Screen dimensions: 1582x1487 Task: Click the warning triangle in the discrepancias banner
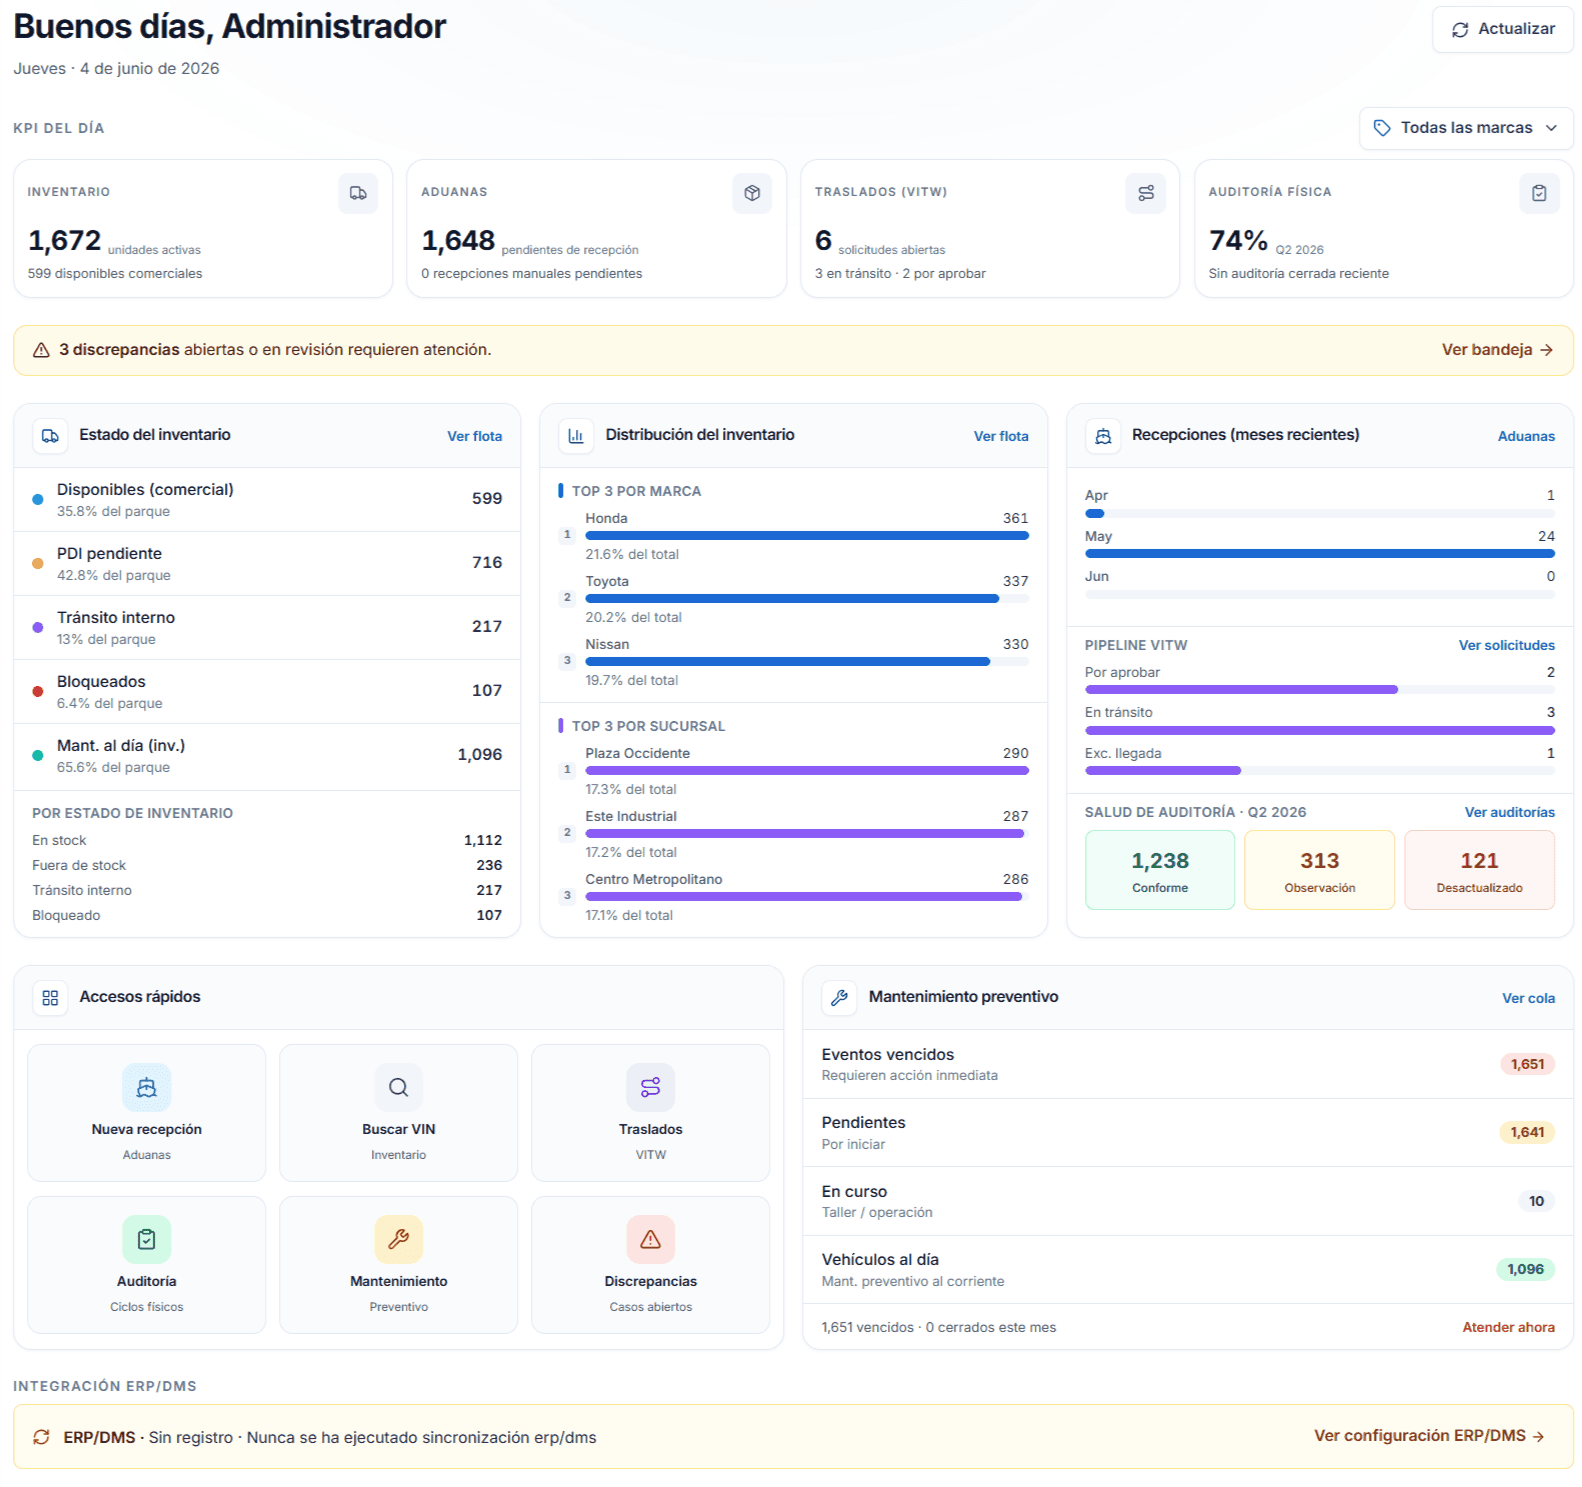[x=41, y=350]
